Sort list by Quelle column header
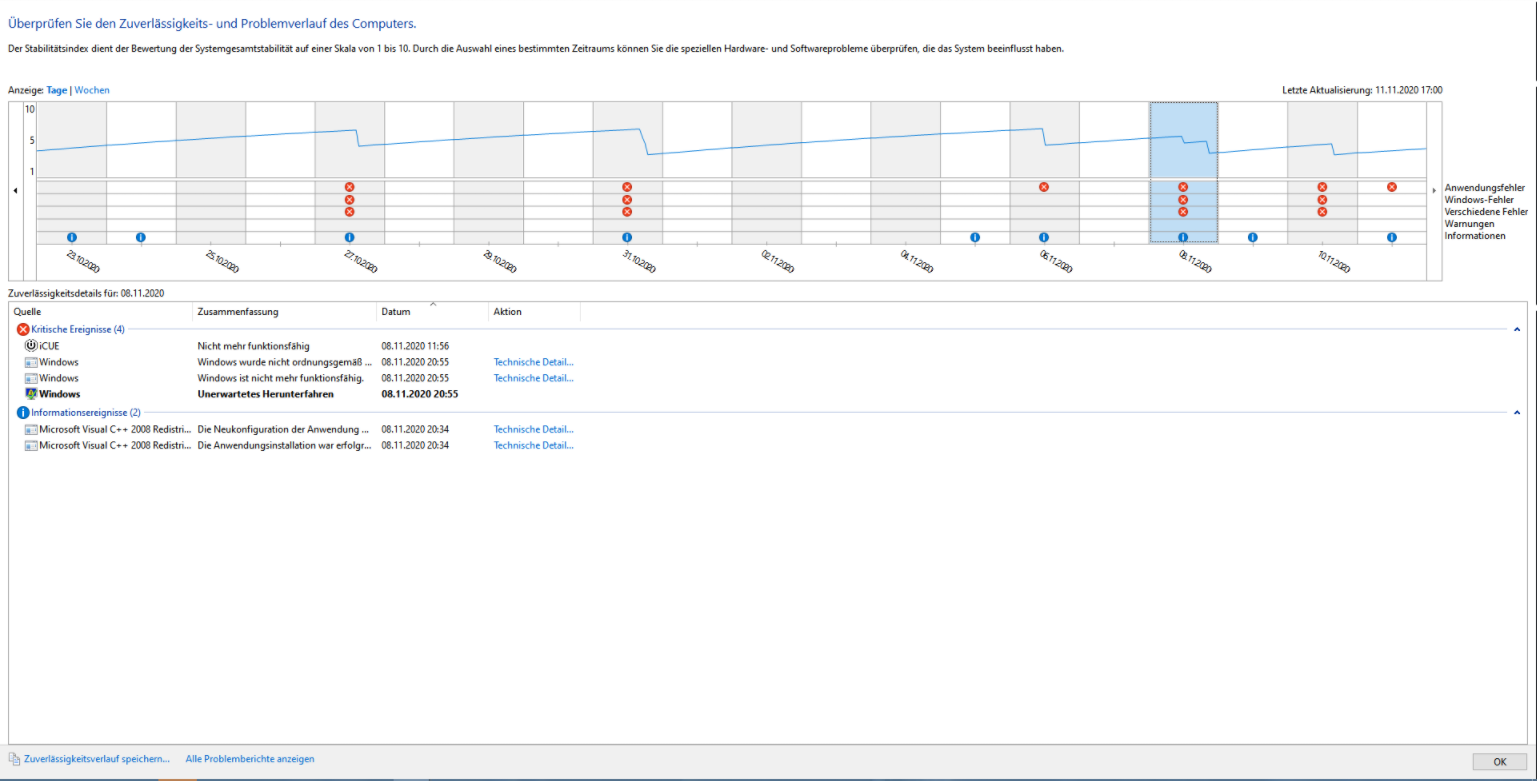The image size is (1537, 781). pos(100,312)
